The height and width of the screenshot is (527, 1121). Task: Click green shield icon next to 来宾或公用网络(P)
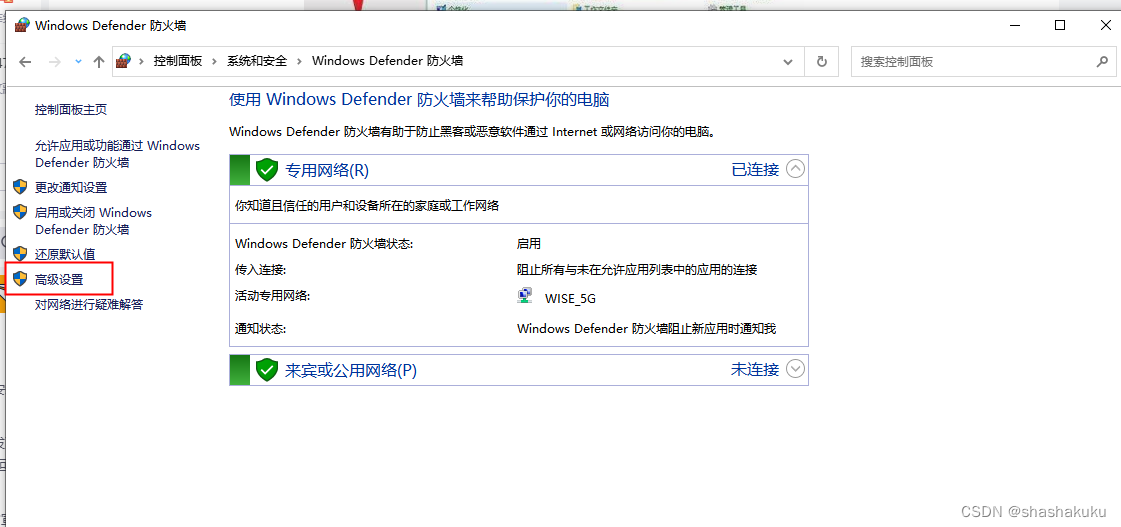(267, 370)
